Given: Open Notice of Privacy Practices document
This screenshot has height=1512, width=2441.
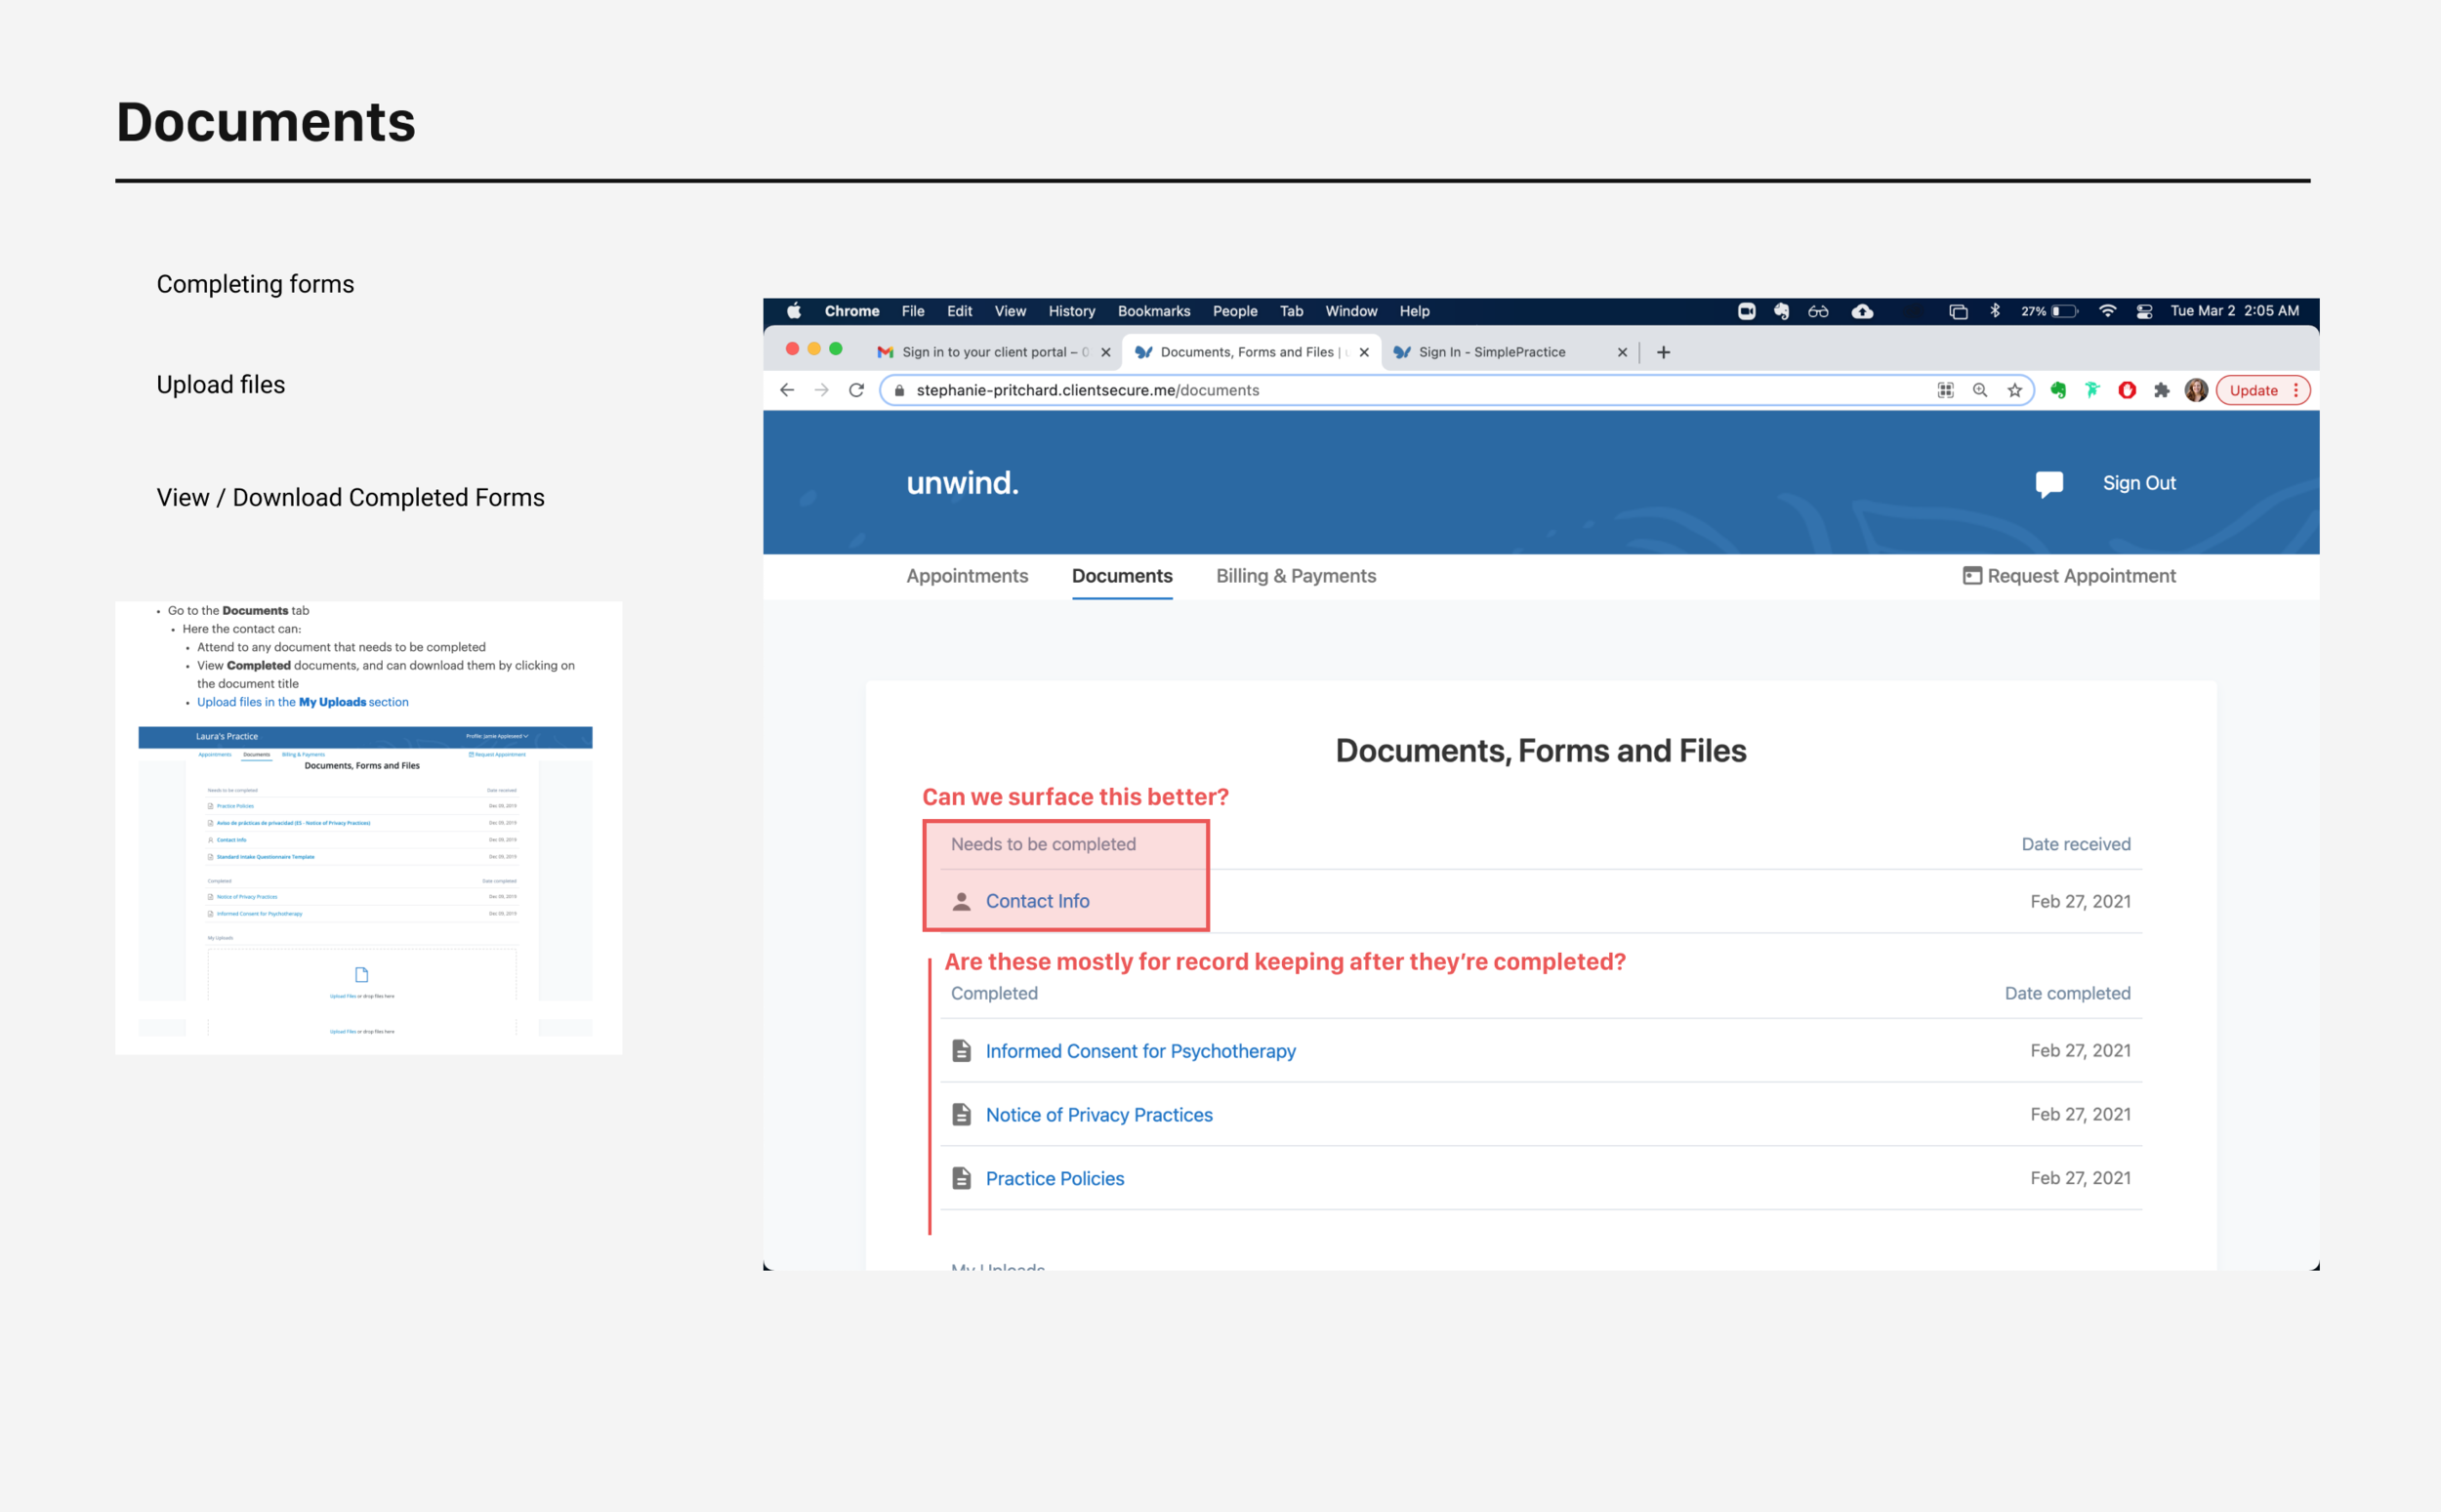Looking at the screenshot, I should [x=1099, y=1115].
